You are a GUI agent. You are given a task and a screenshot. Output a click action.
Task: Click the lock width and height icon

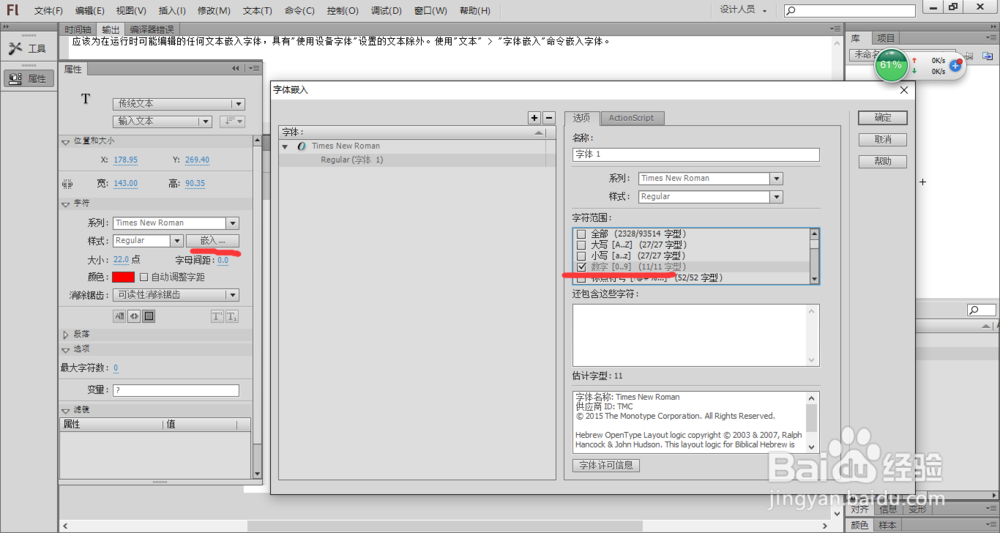pyautogui.click(x=68, y=184)
